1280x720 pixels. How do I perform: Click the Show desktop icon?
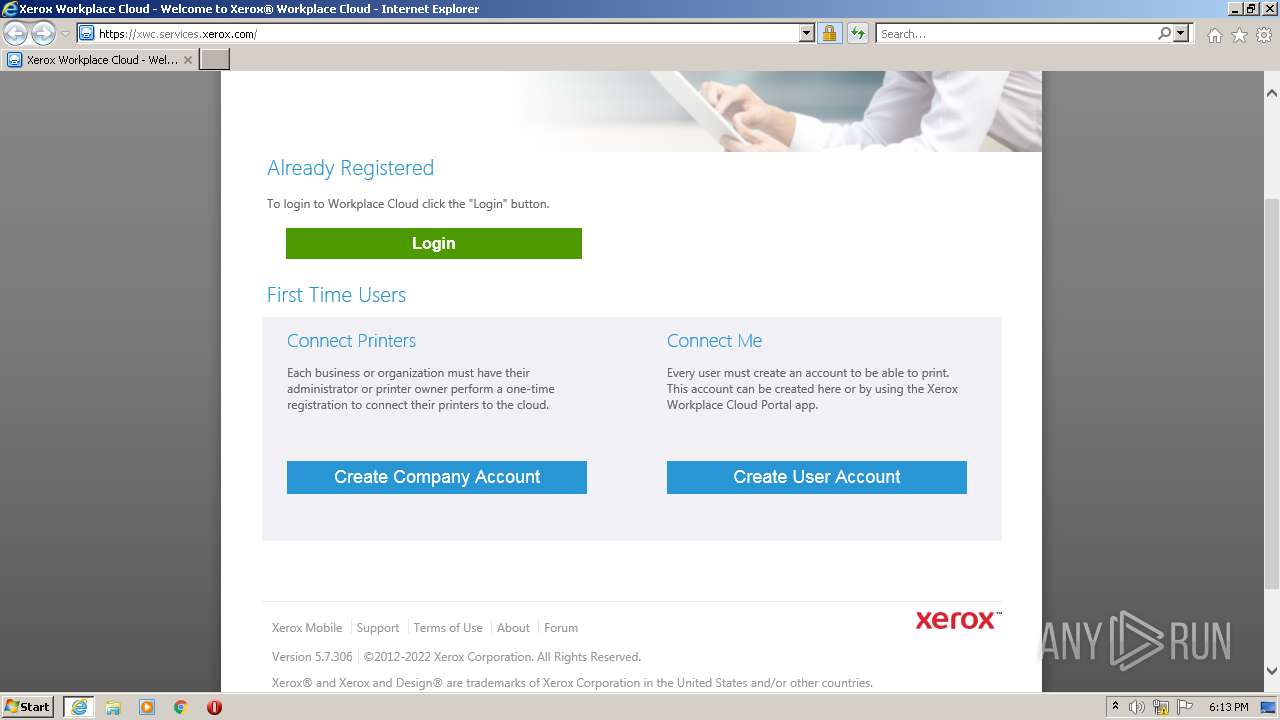coord(1269,707)
